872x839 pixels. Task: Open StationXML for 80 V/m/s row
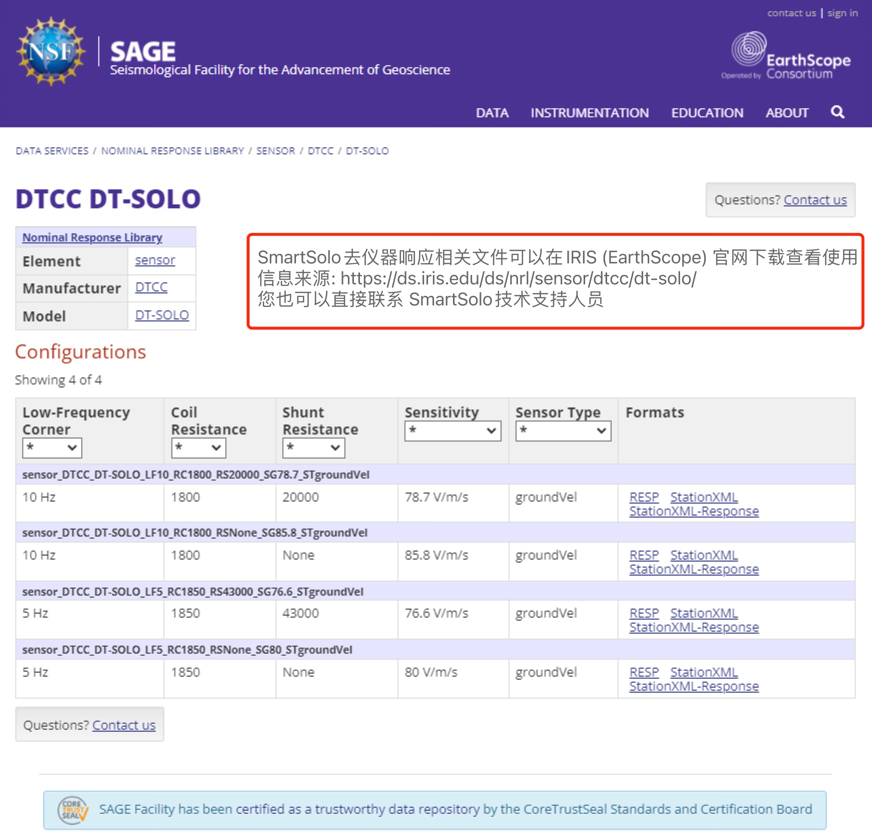[x=704, y=672]
